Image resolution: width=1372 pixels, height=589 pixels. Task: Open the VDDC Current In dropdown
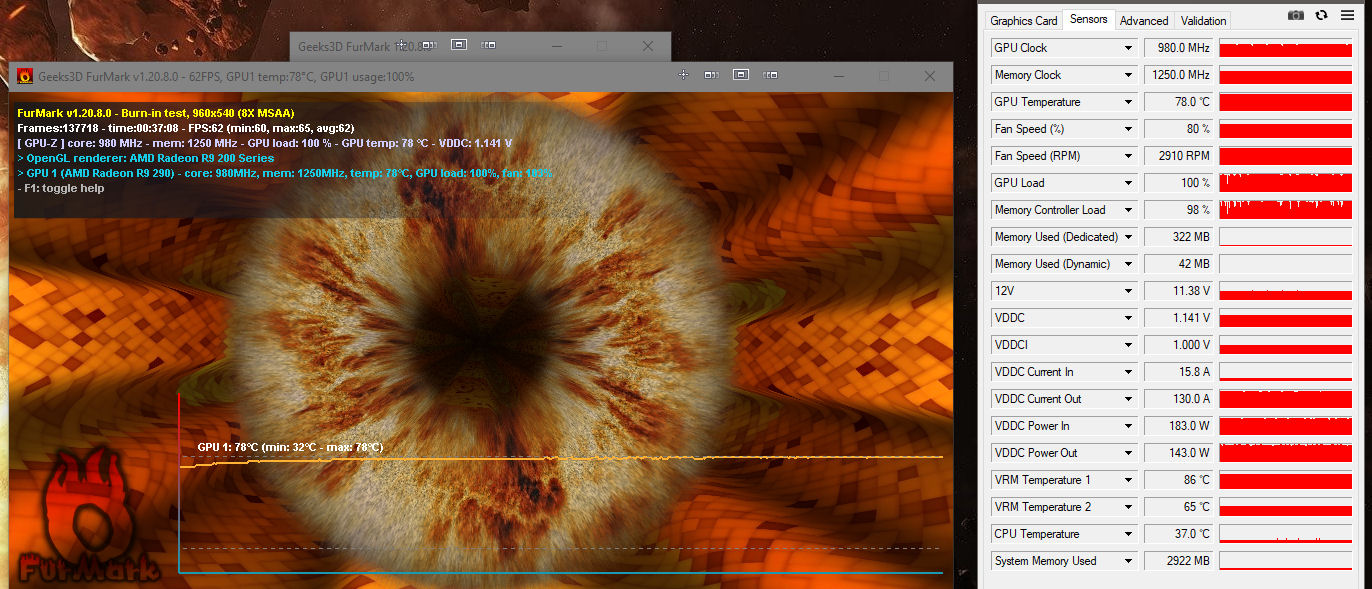tap(1129, 372)
